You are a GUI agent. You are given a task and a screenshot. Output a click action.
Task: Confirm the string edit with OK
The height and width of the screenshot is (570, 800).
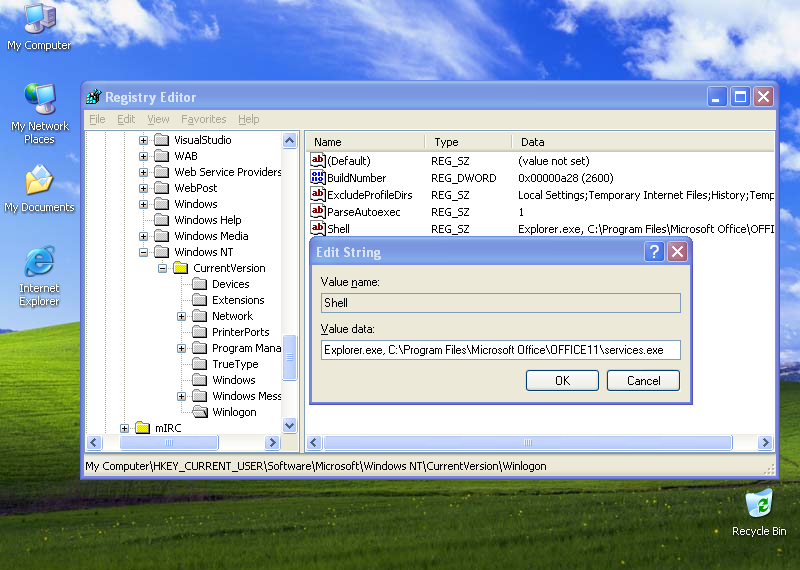coord(562,381)
